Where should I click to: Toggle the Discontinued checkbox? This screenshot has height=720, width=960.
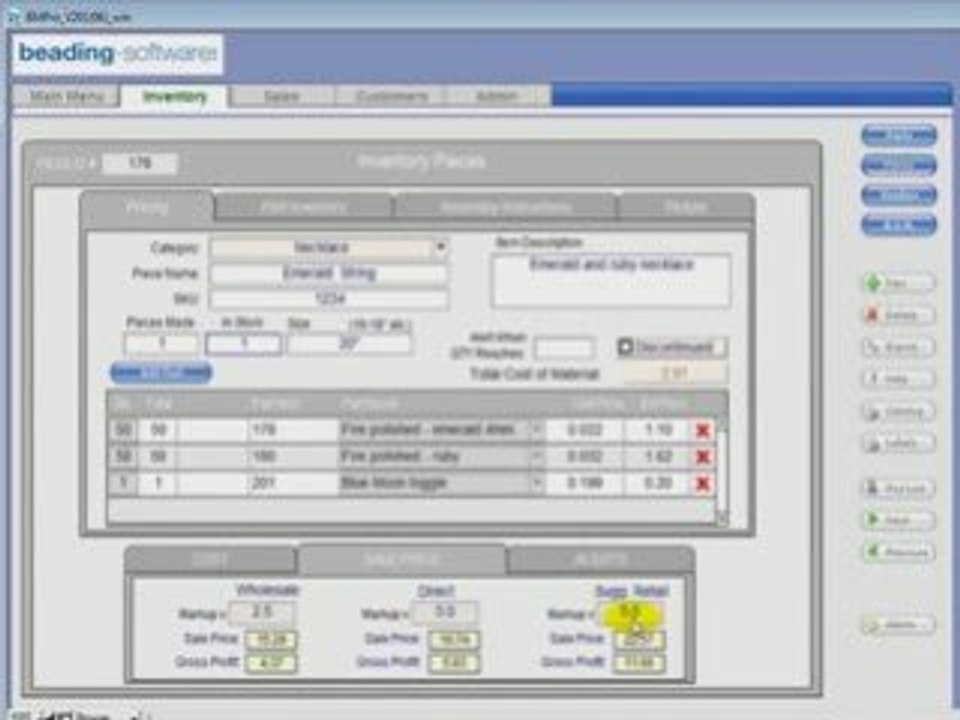point(624,347)
